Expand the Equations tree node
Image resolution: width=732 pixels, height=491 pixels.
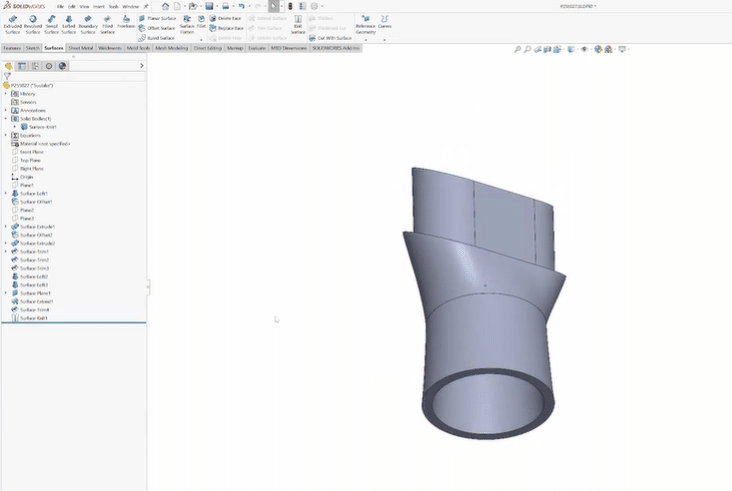[x=6, y=135]
